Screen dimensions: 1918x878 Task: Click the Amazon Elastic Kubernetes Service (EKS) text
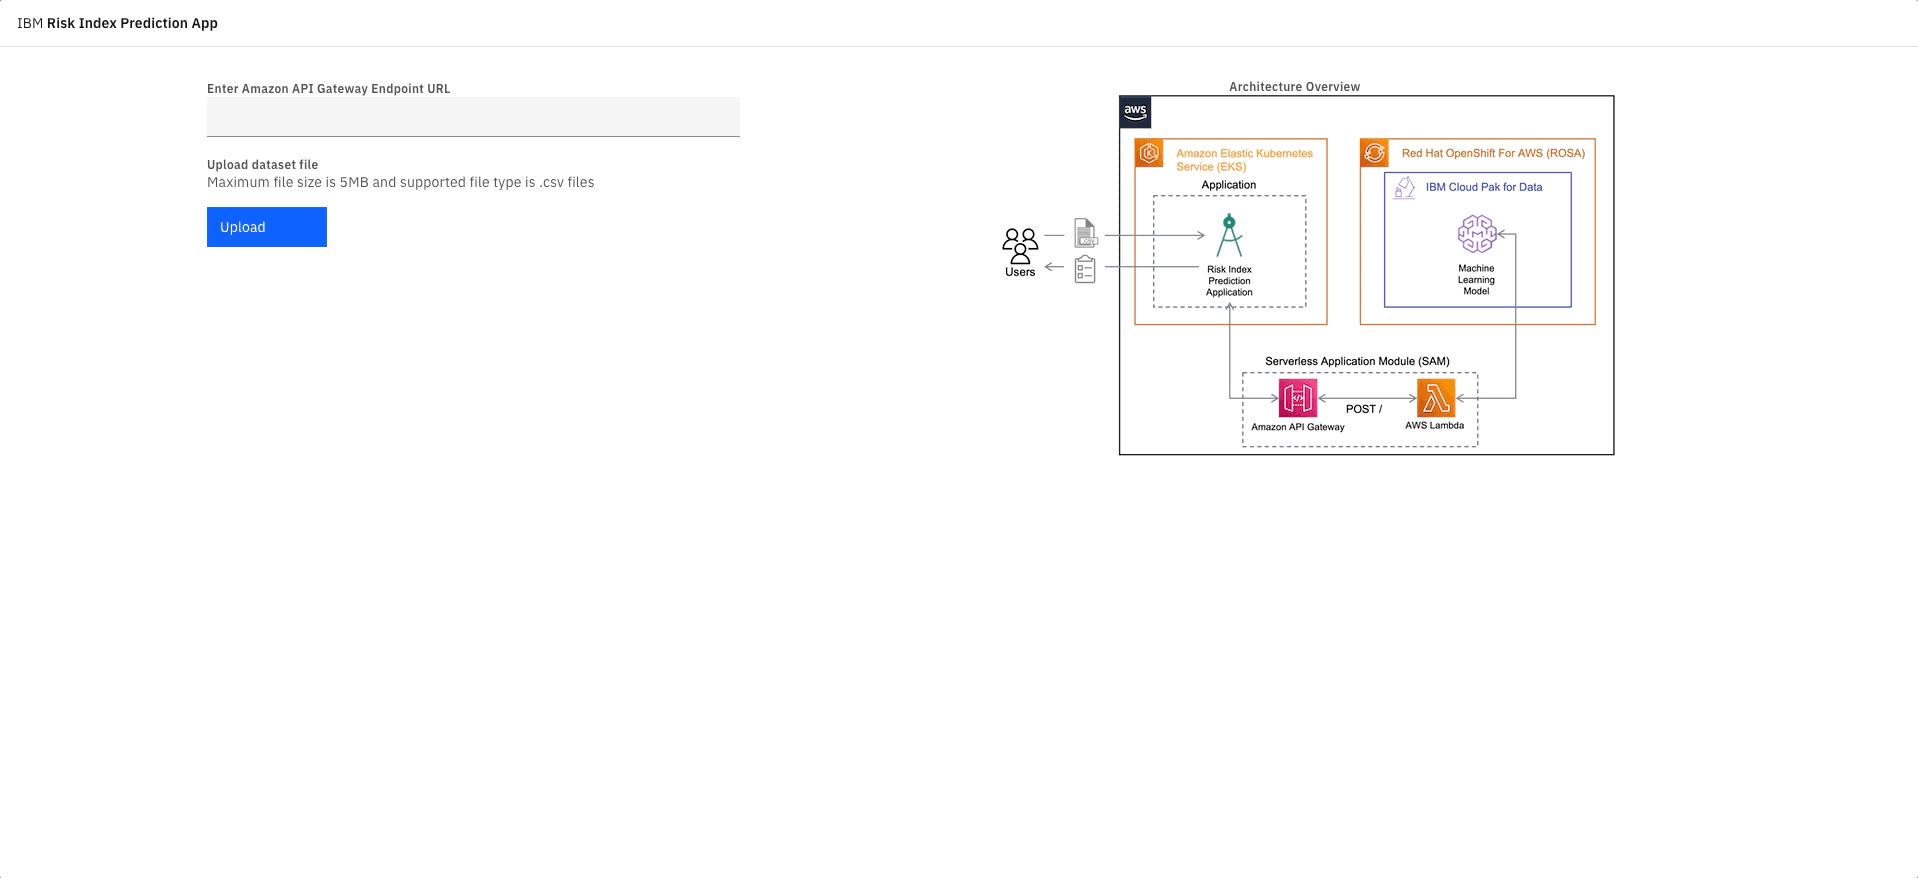point(1244,160)
